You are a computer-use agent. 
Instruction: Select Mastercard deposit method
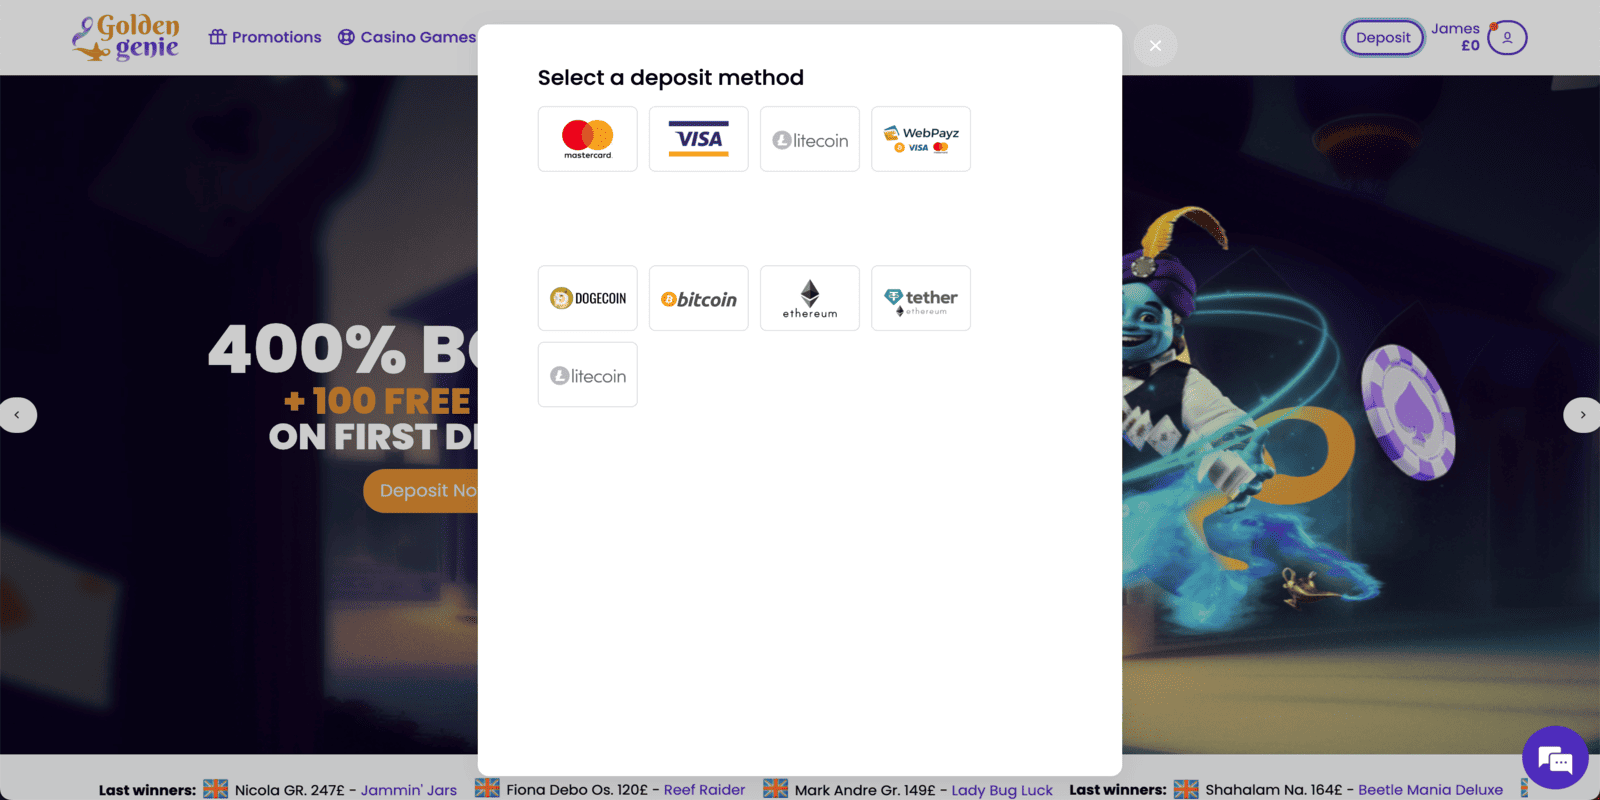click(x=587, y=139)
